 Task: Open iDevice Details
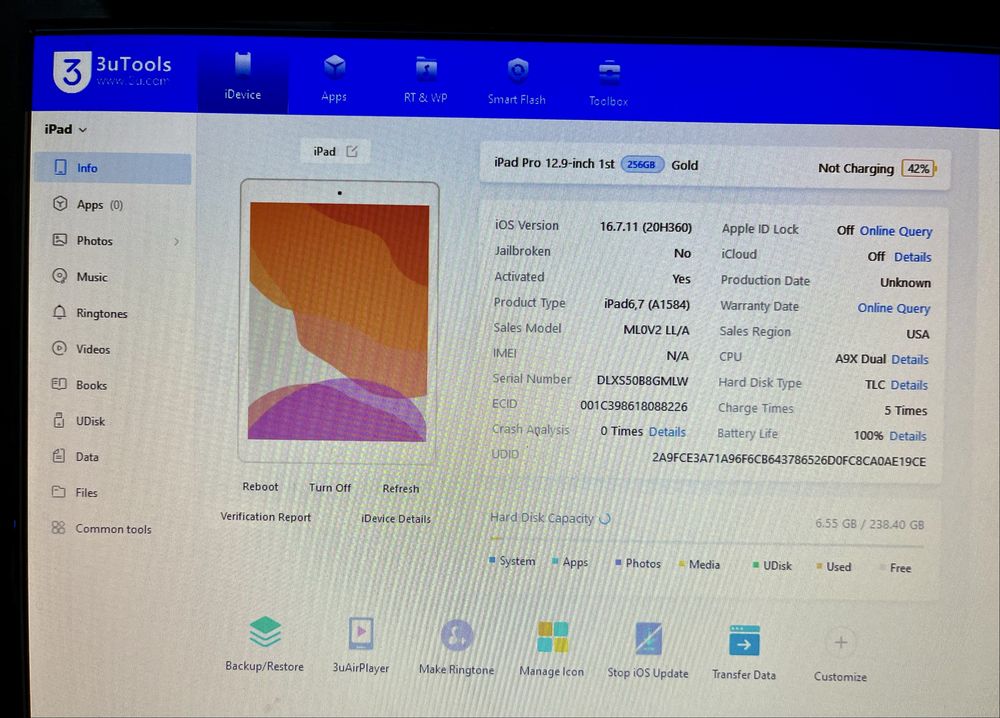[396, 519]
